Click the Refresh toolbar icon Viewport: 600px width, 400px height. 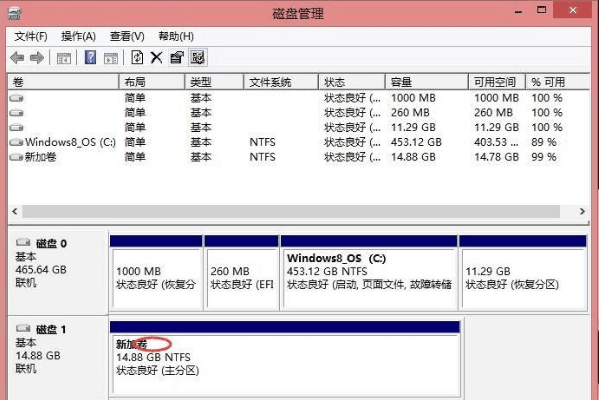coord(137,57)
